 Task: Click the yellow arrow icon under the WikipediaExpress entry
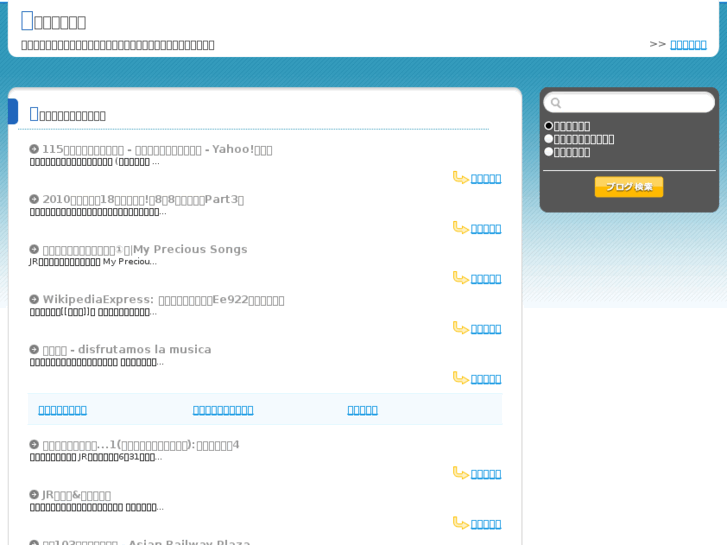(x=460, y=328)
